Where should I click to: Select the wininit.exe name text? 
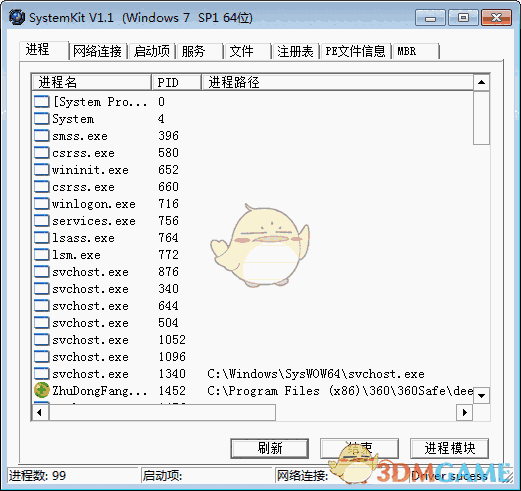pyautogui.click(x=90, y=170)
